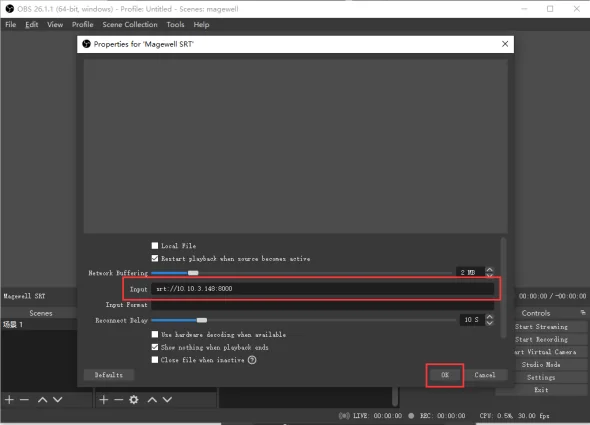
Task: Move source down with arrow icon
Action: tap(167, 399)
